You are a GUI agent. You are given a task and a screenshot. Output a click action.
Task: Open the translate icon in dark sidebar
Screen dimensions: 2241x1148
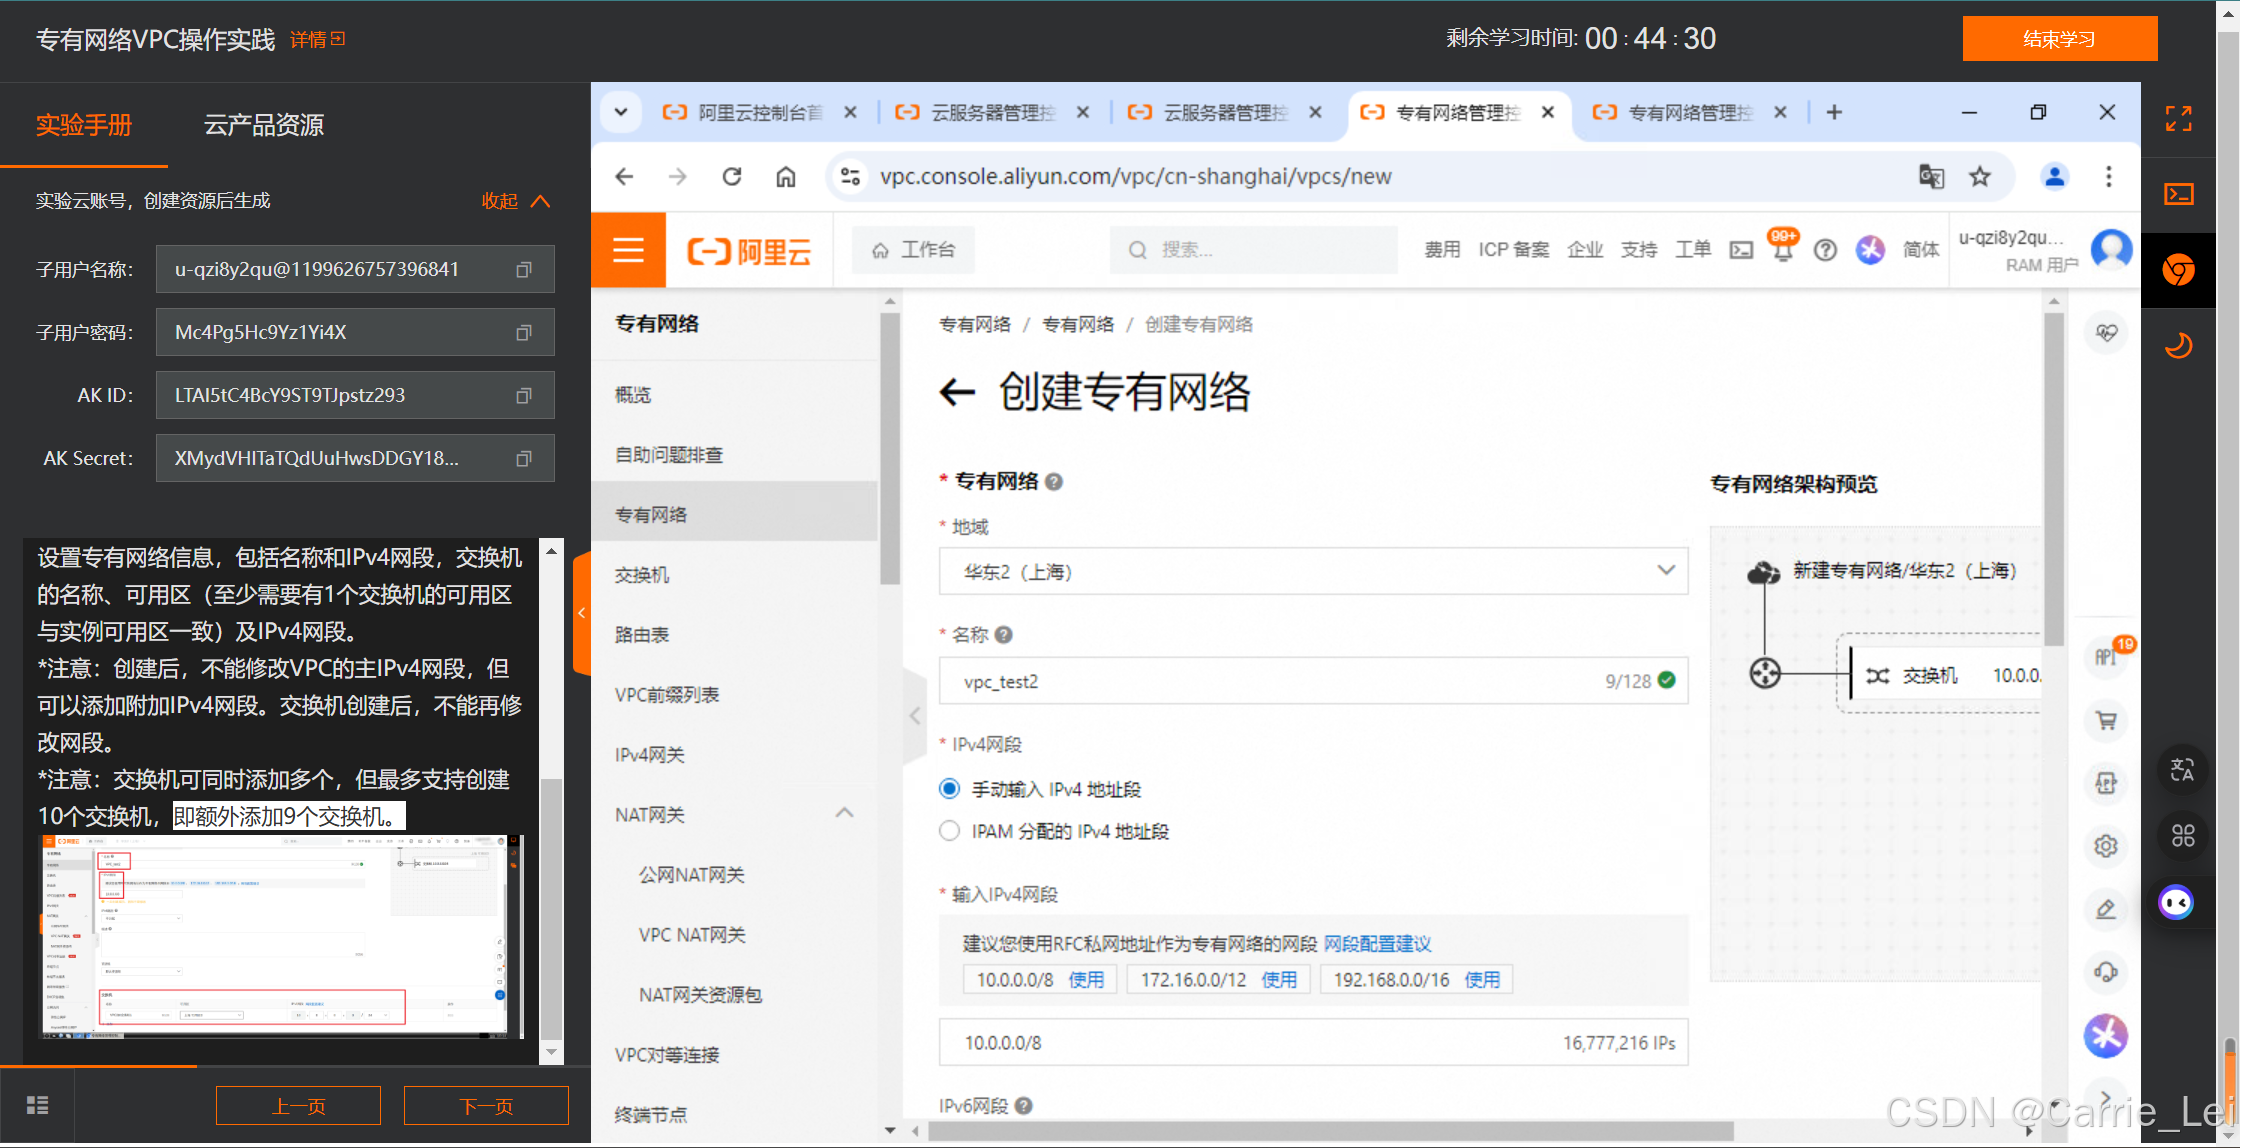[x=2183, y=770]
